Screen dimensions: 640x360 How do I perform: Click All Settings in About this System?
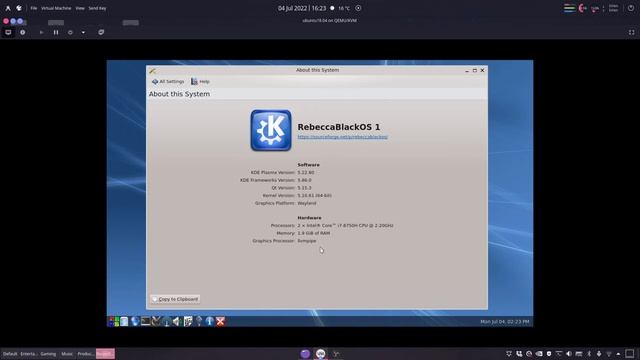168,82
